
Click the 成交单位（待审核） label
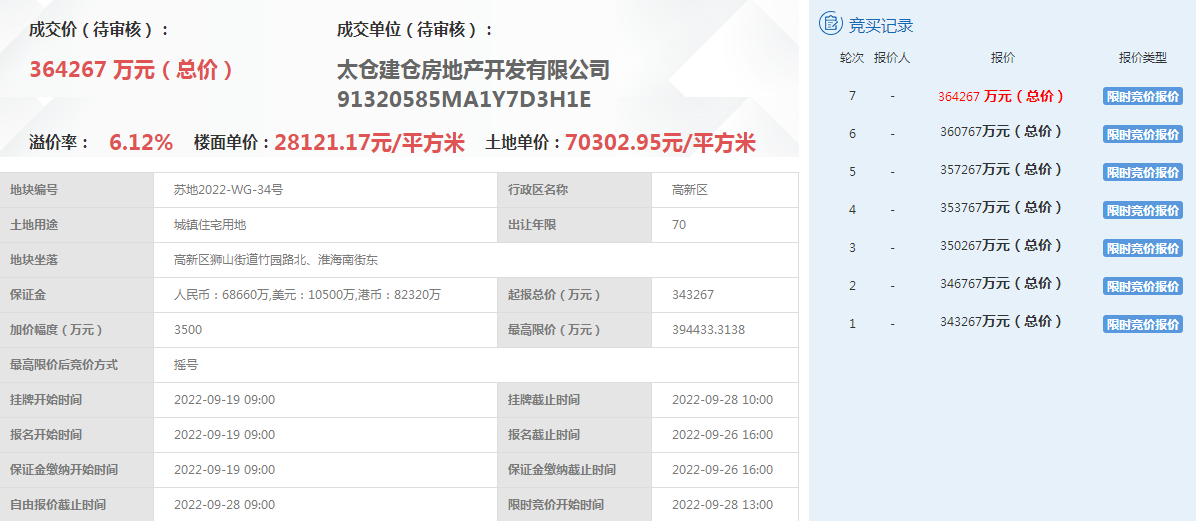pyautogui.click(x=415, y=31)
